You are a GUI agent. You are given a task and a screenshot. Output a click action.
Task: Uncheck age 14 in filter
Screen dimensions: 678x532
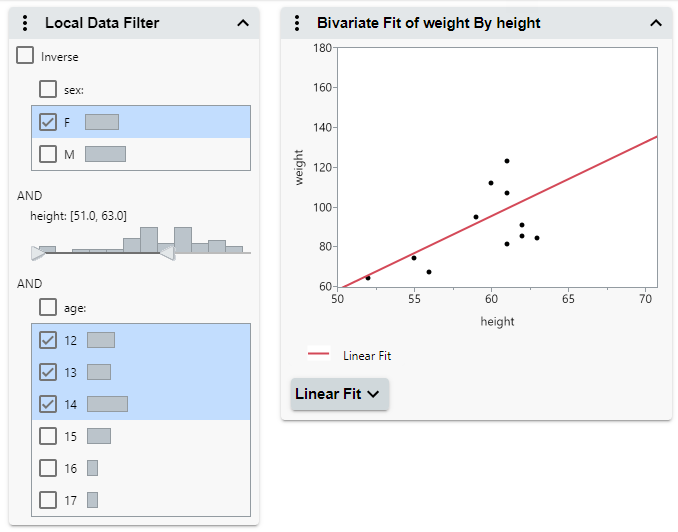coord(48,404)
